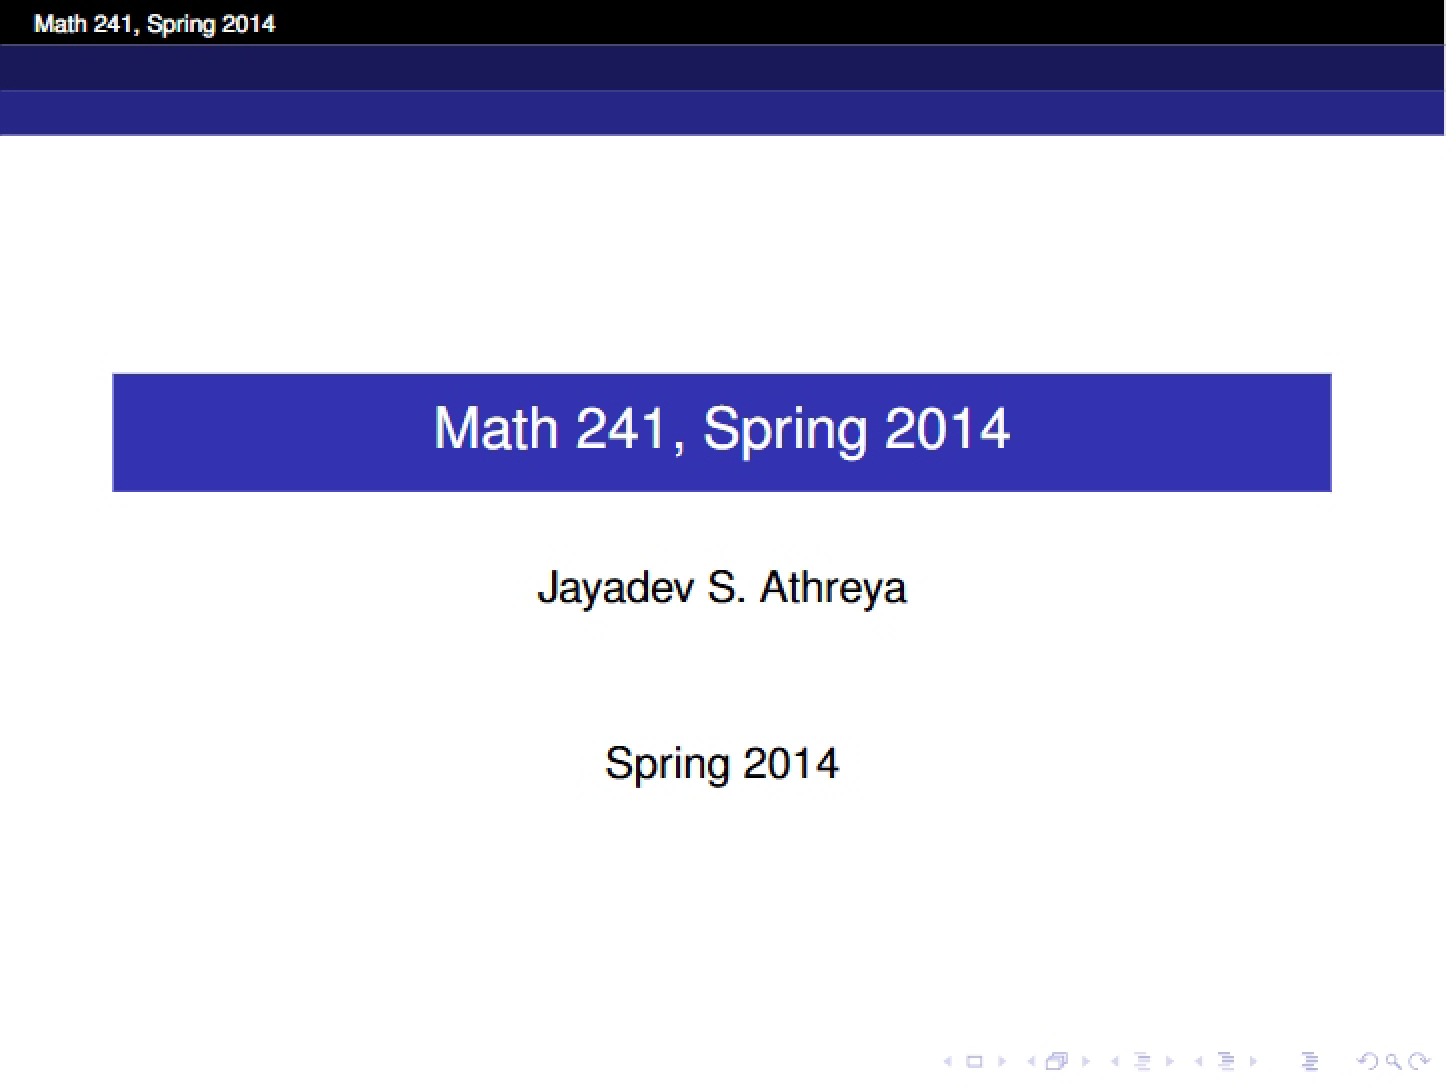Click the blue title block

tap(721, 432)
